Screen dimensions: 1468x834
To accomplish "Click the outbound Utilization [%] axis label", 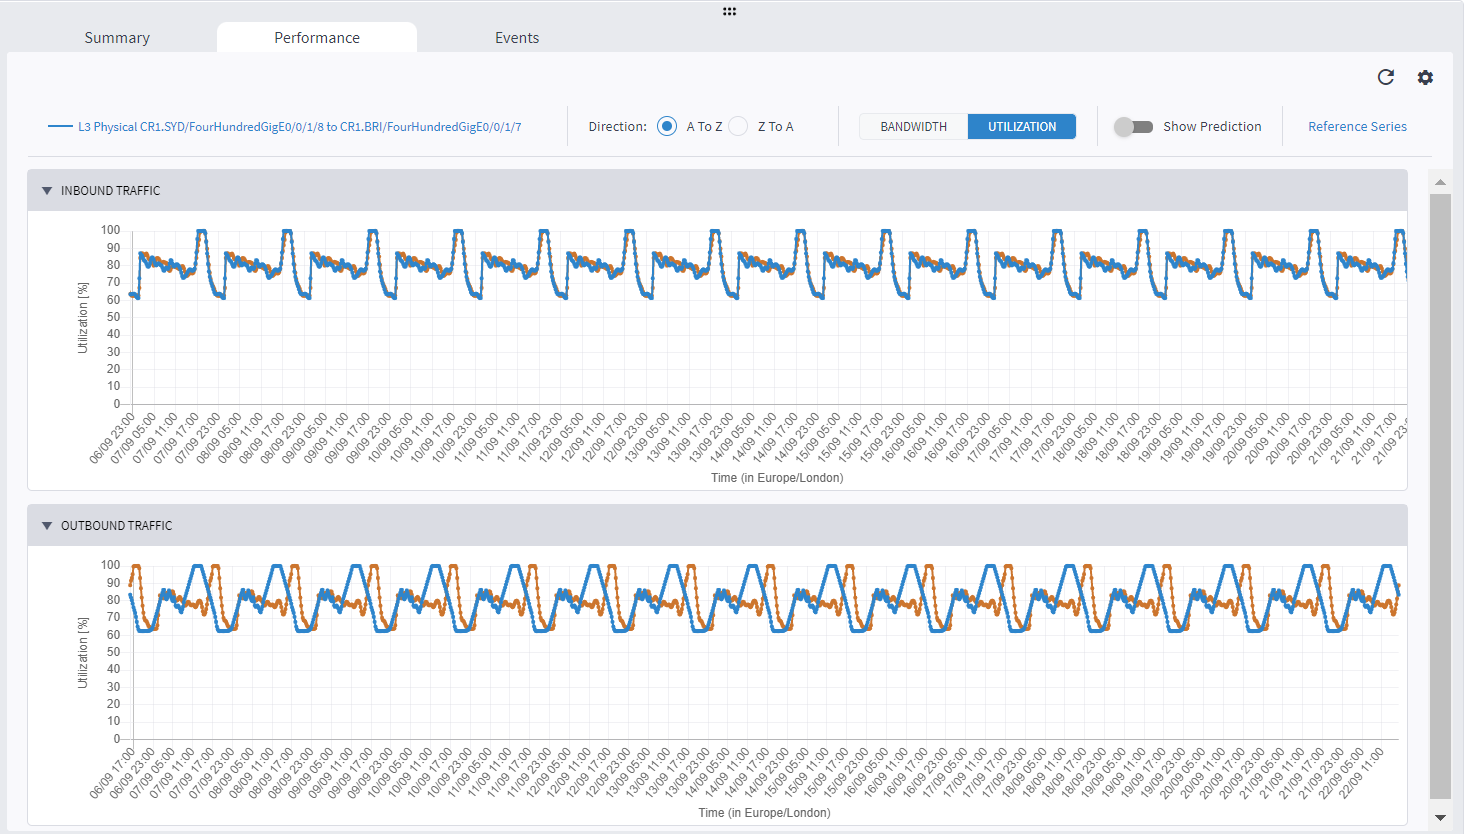I will (83, 652).
